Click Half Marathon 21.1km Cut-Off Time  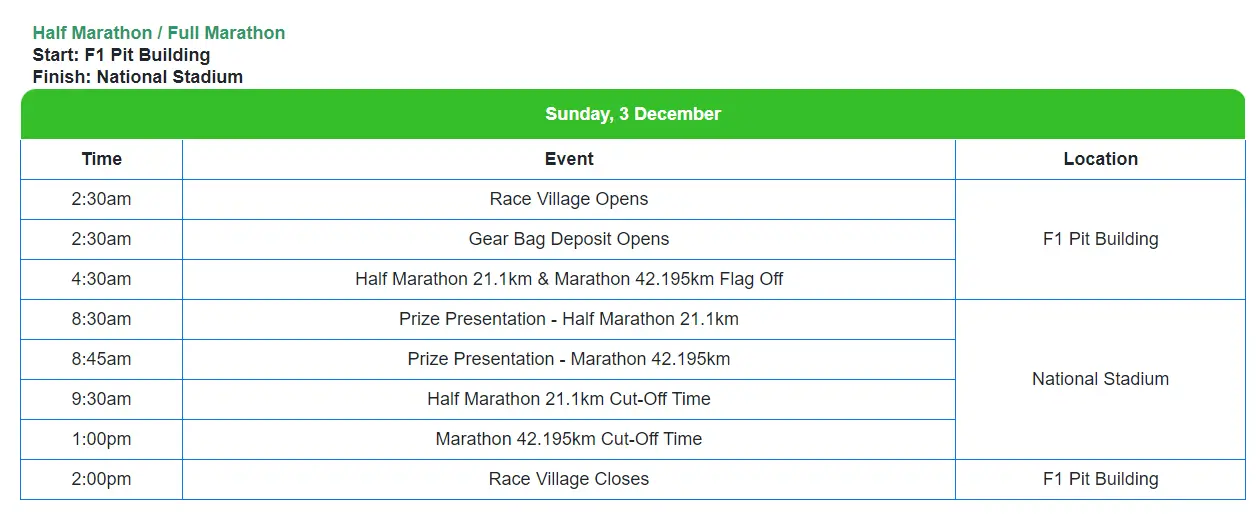click(569, 399)
